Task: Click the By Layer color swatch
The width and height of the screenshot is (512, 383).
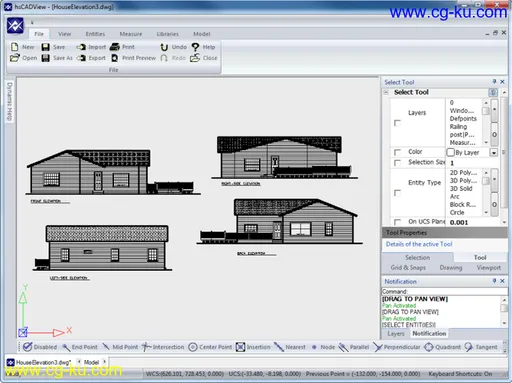Action: tap(450, 152)
